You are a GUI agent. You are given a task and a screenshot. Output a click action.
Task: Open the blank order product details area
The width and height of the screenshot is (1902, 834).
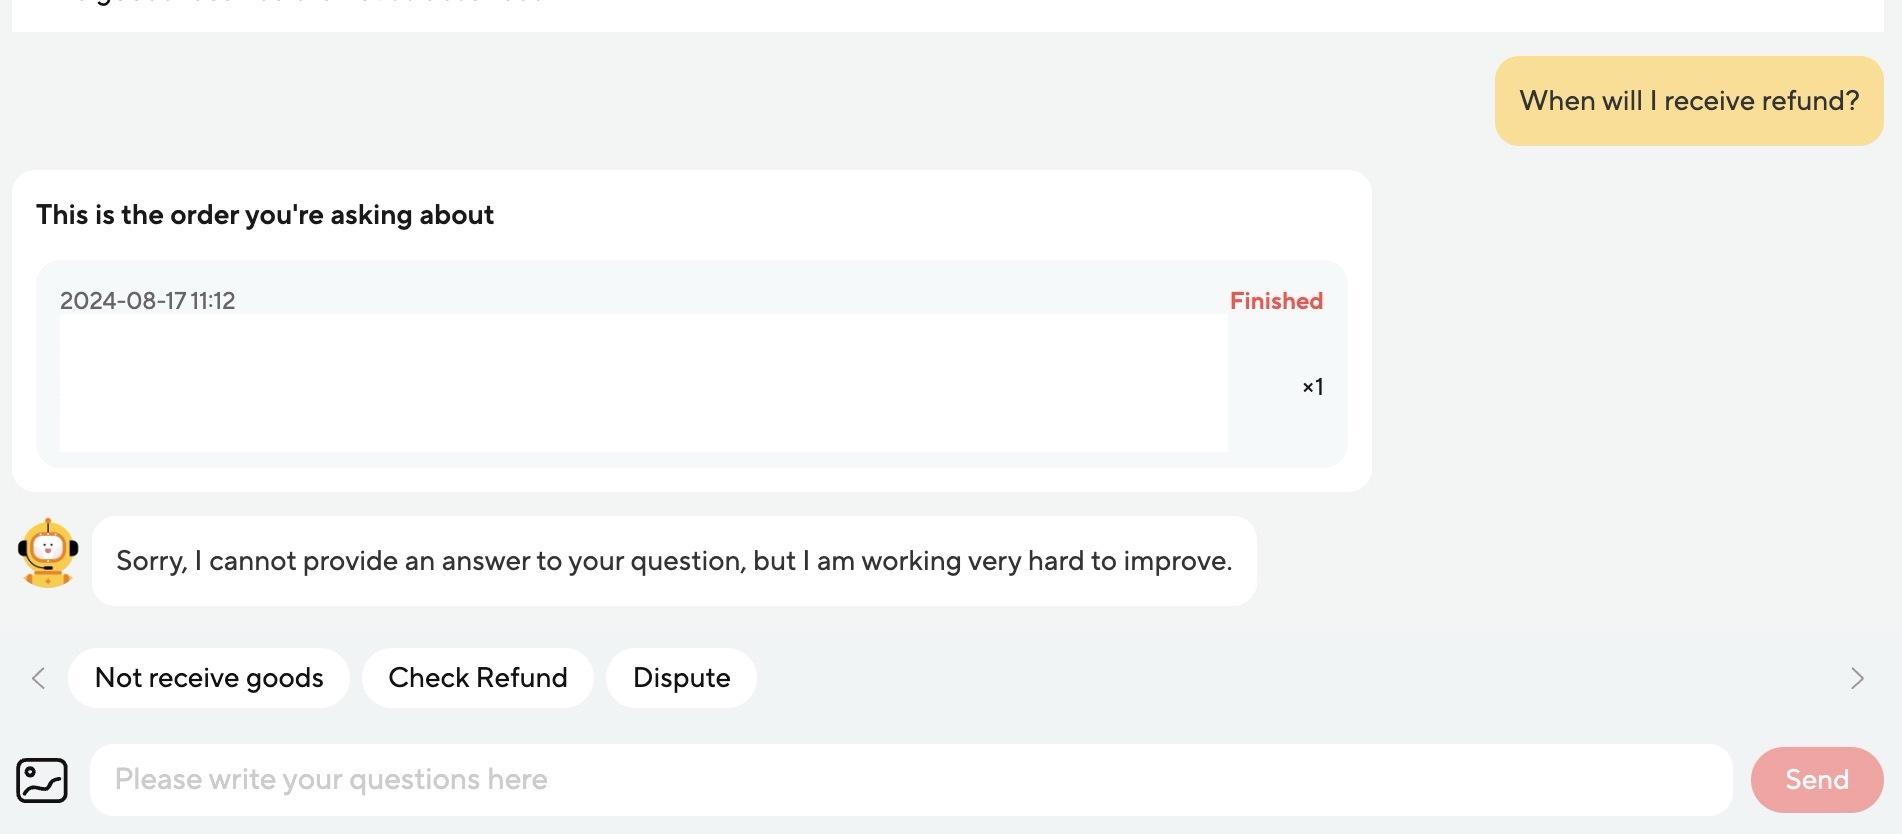tap(643, 383)
